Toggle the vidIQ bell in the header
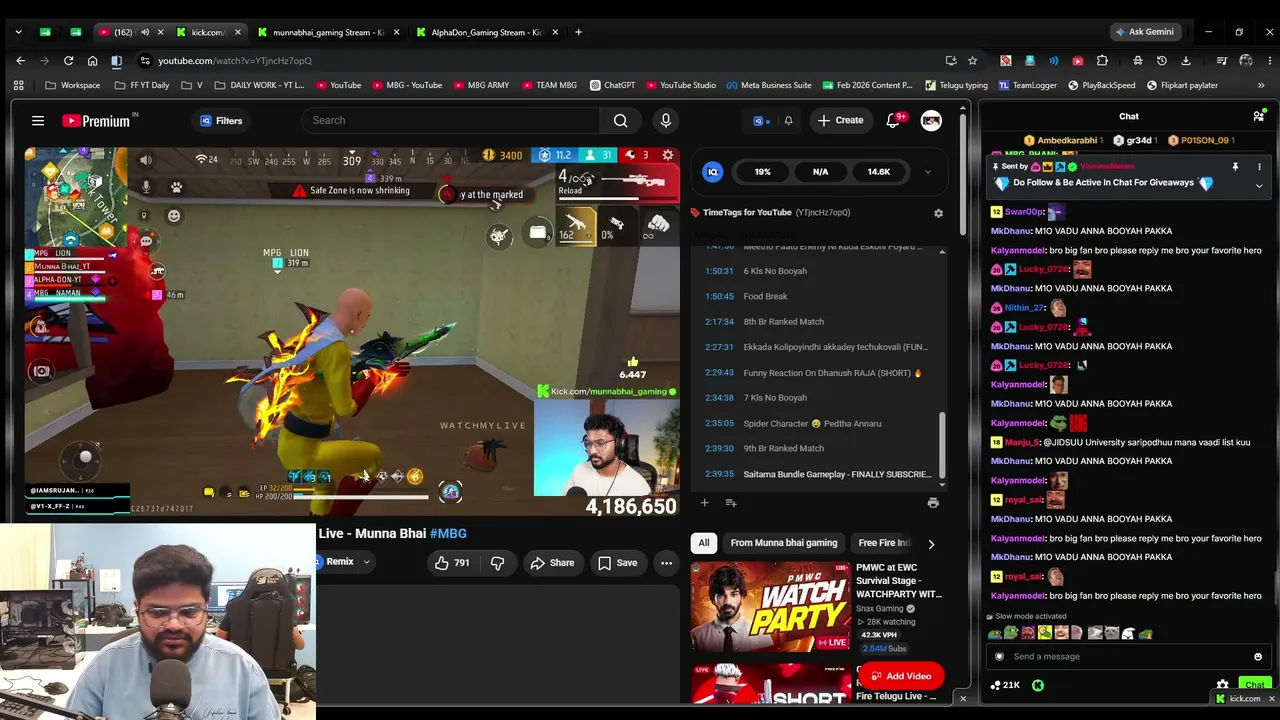Image resolution: width=1280 pixels, height=720 pixels. click(x=788, y=121)
